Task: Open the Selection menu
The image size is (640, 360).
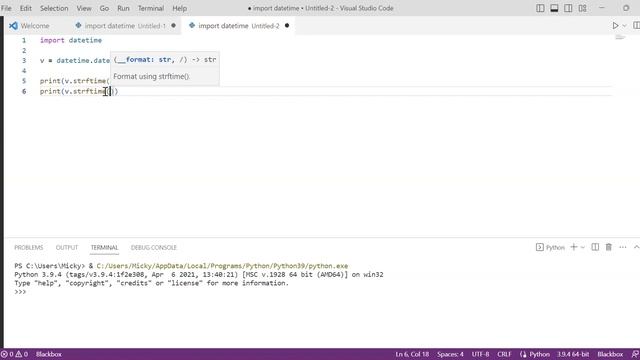Action: coord(54,8)
